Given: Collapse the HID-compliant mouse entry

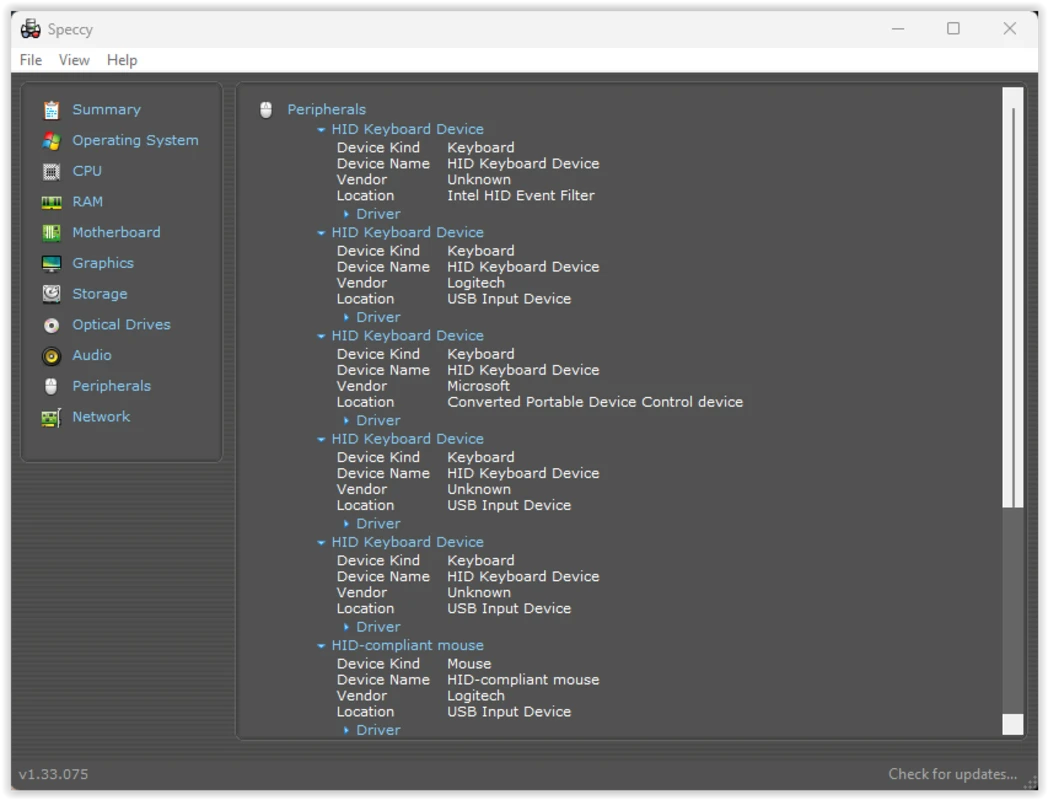Looking at the screenshot, I should (x=322, y=645).
